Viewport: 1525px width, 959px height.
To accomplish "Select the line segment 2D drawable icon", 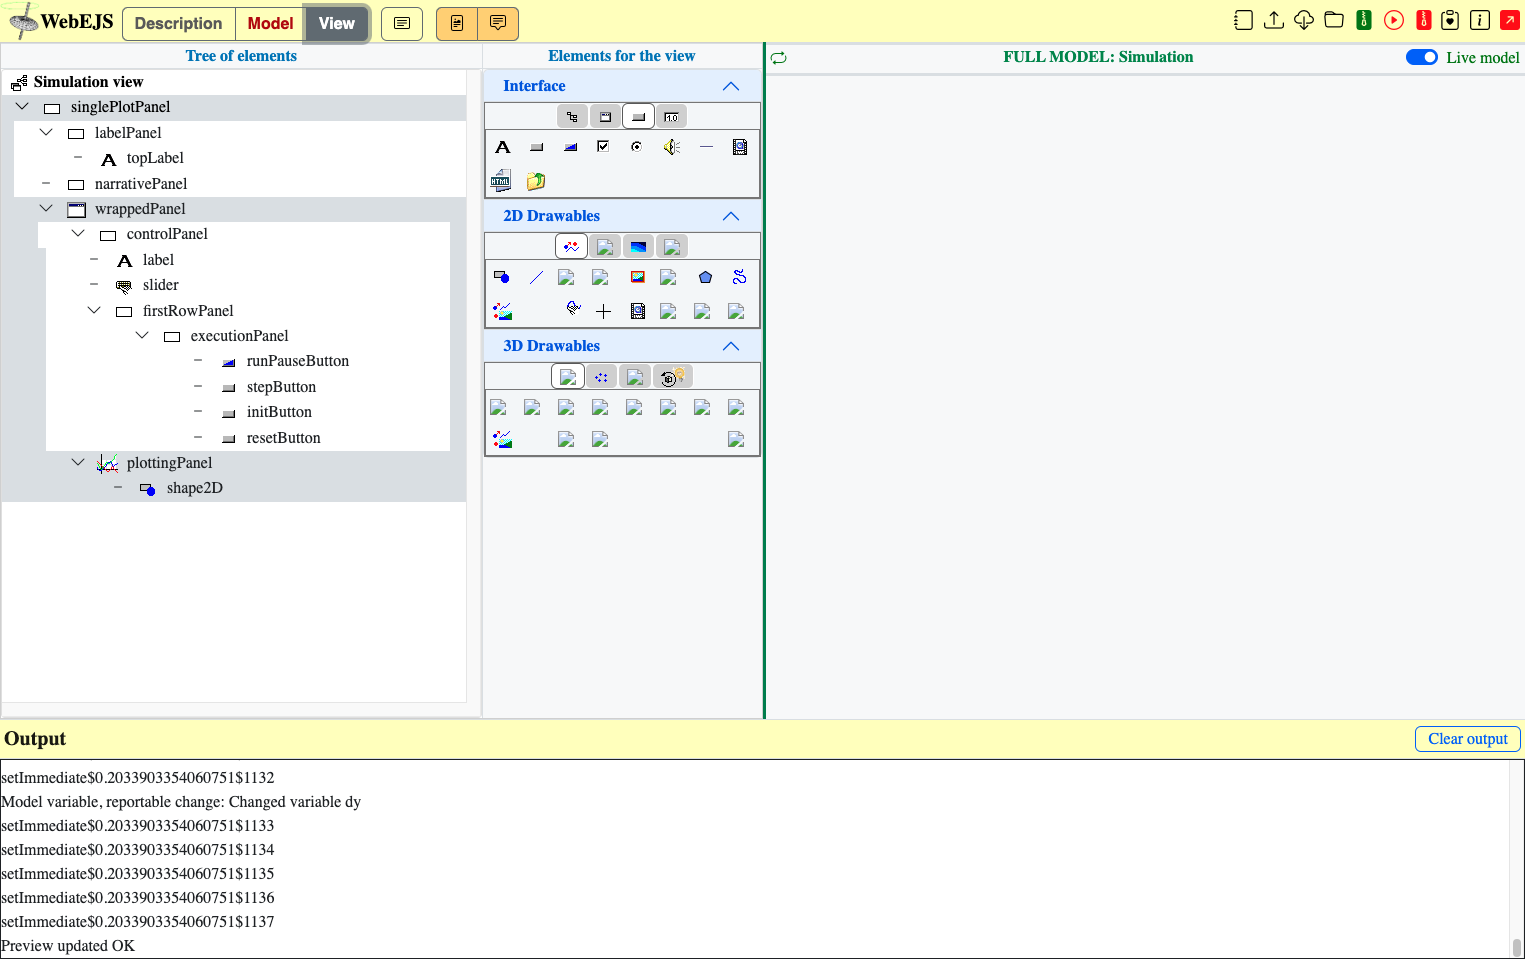I will pos(537,277).
